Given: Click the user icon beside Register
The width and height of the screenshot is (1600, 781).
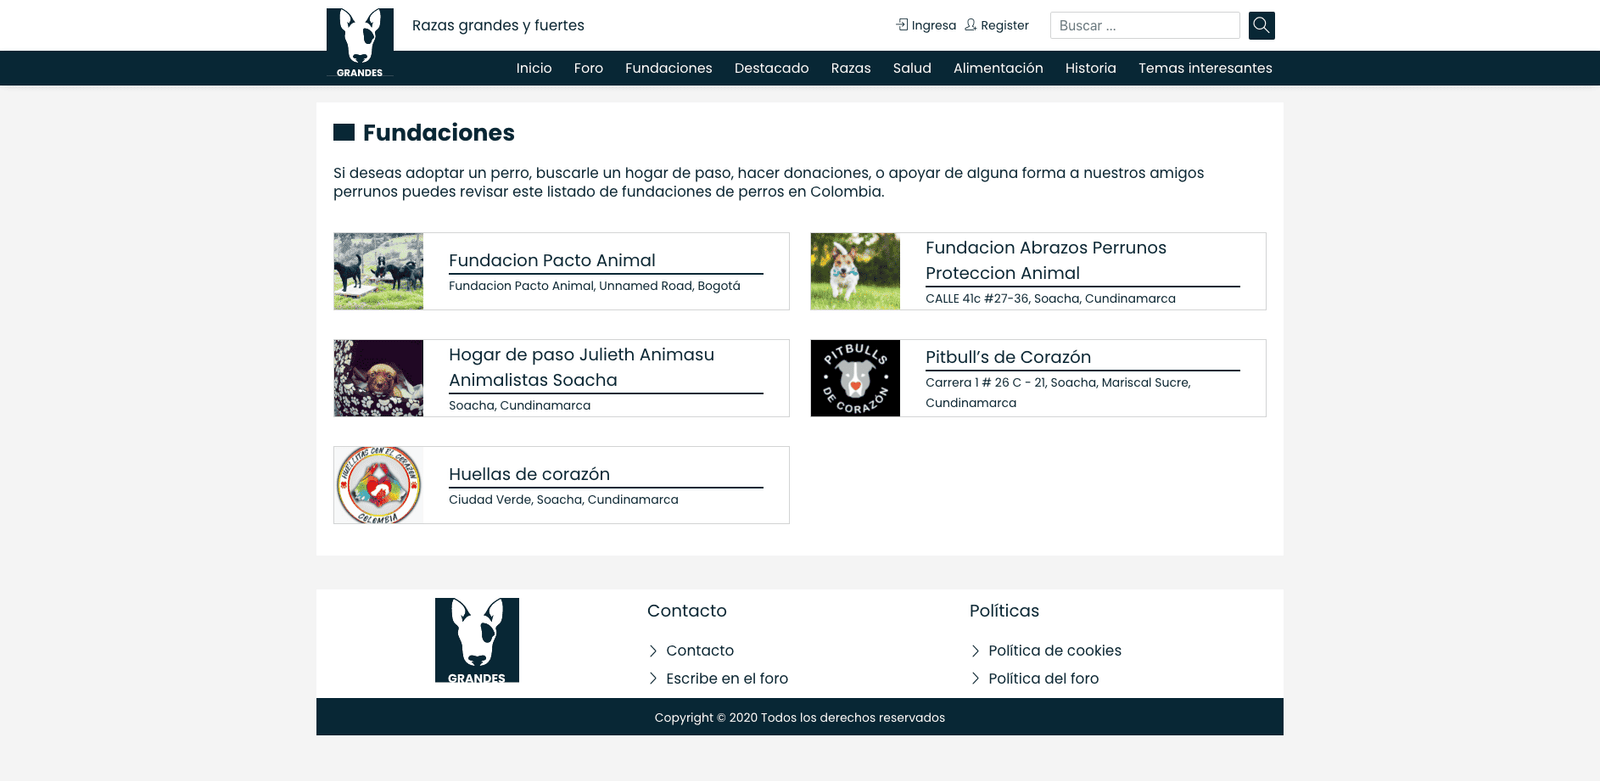Looking at the screenshot, I should click(x=971, y=24).
